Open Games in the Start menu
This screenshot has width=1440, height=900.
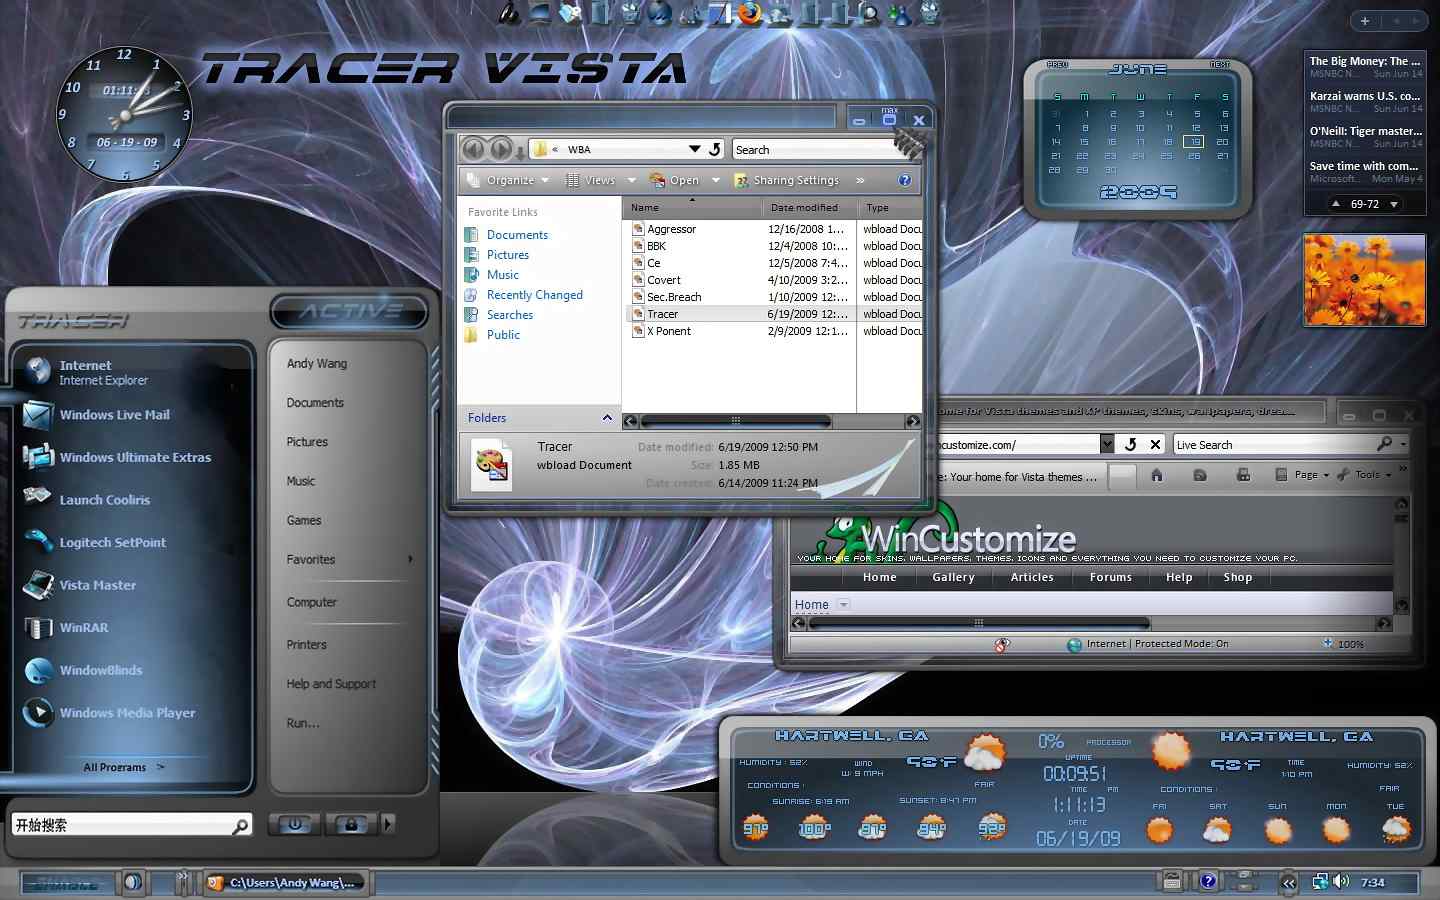pos(304,520)
